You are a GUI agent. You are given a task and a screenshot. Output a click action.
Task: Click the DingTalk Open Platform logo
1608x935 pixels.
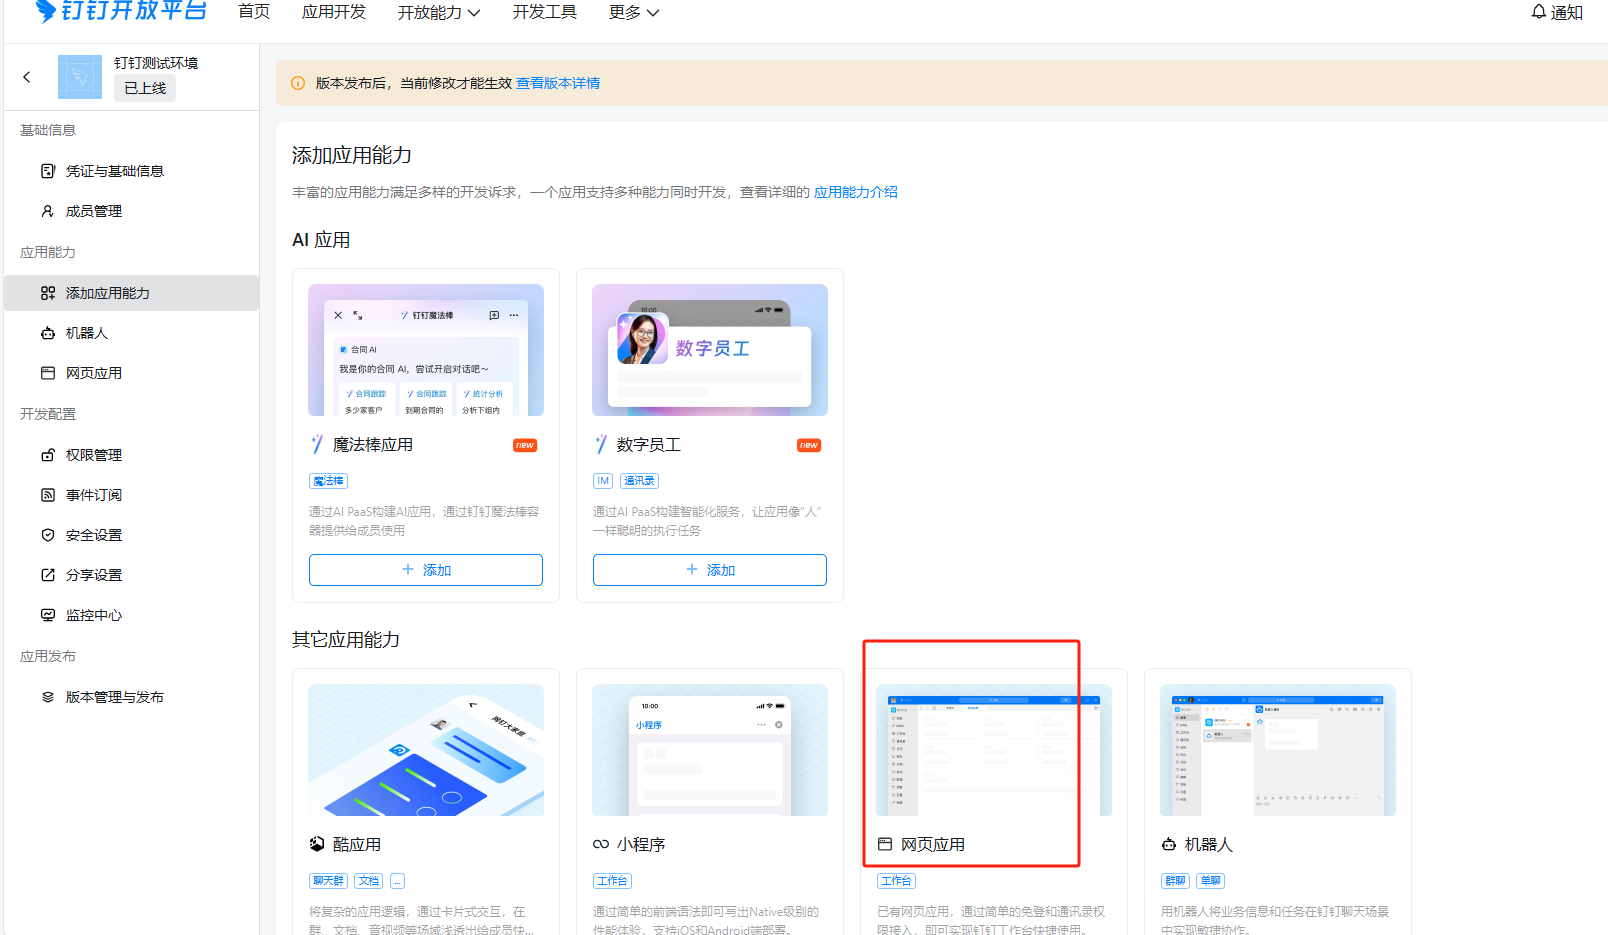[121, 10]
